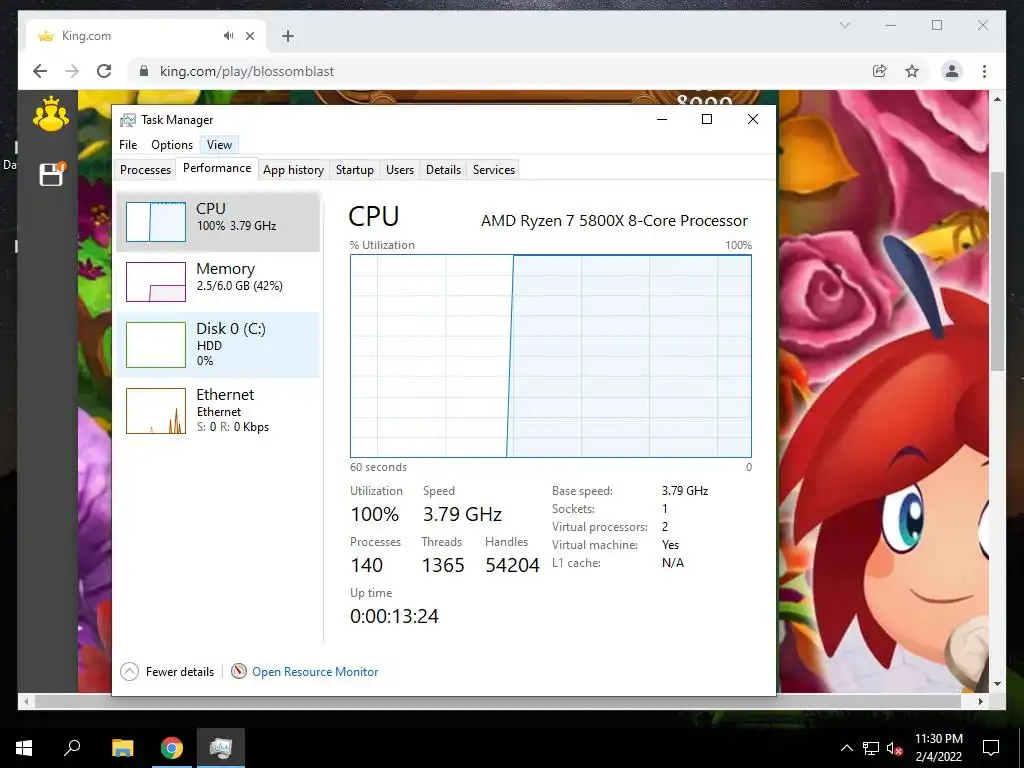Click the Ethernet mini graph thumbnail
Screen dimensions: 1024x768
(x=156, y=411)
